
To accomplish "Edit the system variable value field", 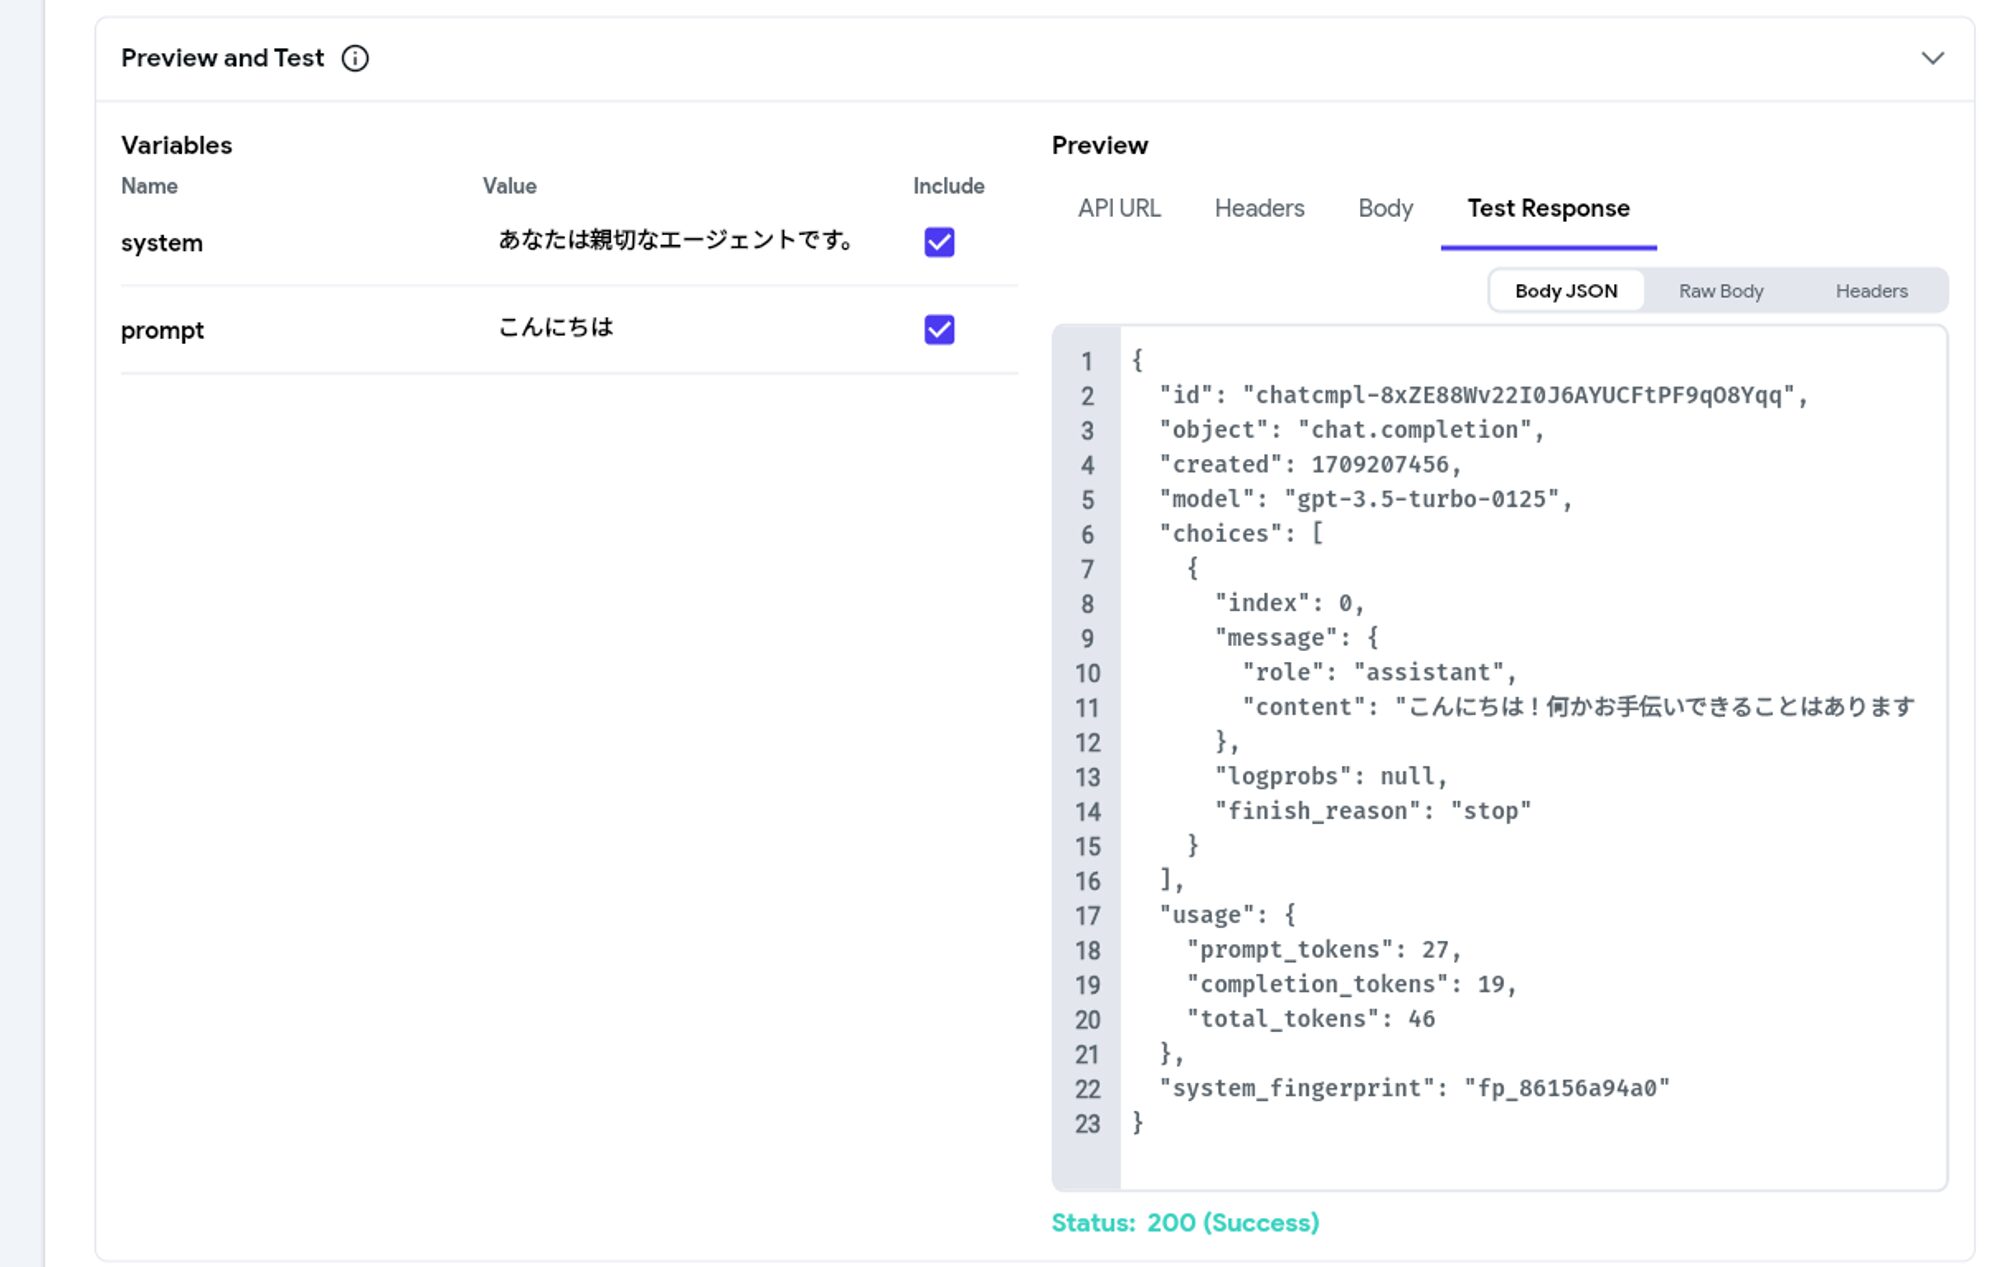I will 677,241.
